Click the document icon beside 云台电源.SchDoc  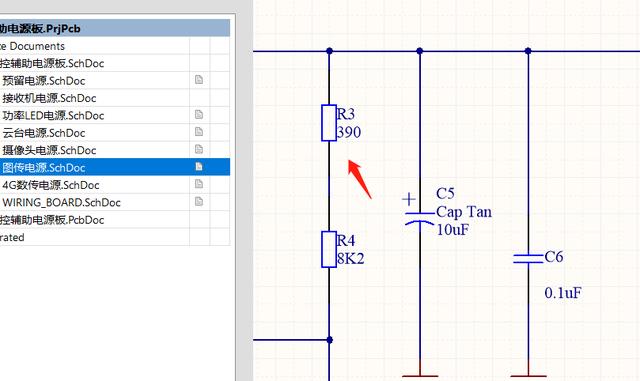click(x=199, y=131)
